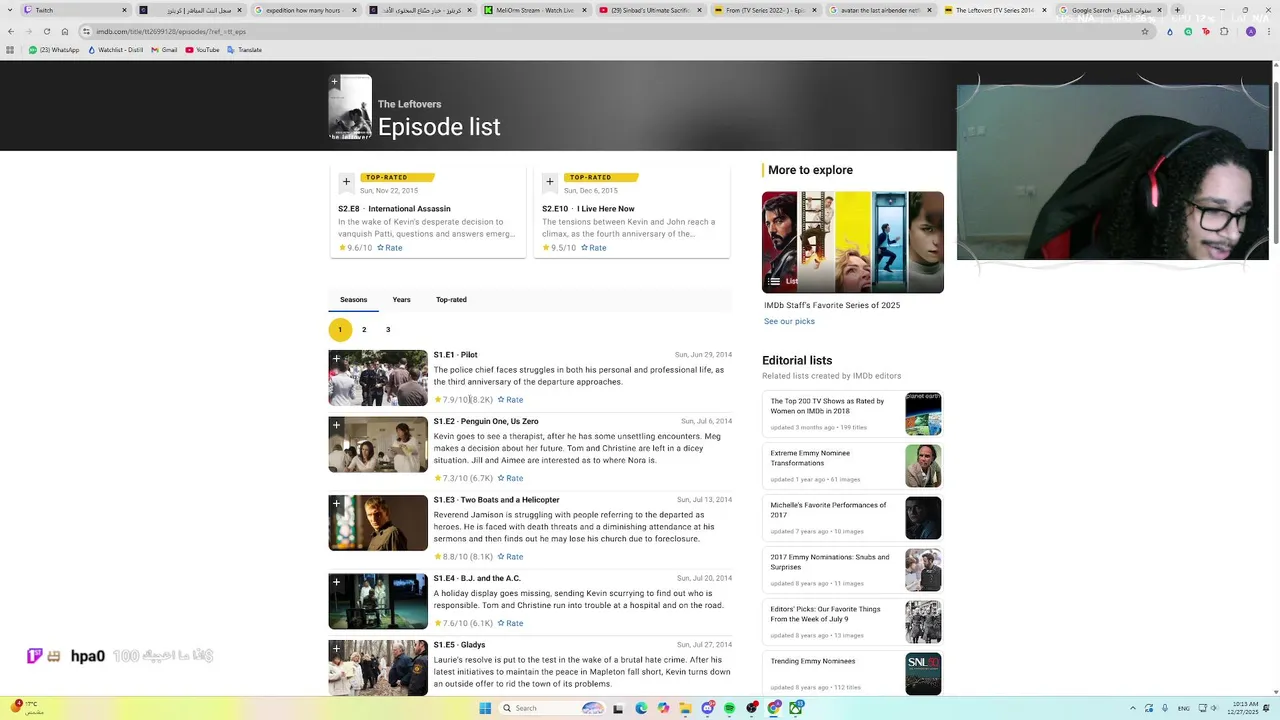Bookmark this page with the star icon
Screen dimensions: 1280x720
click(x=1145, y=31)
